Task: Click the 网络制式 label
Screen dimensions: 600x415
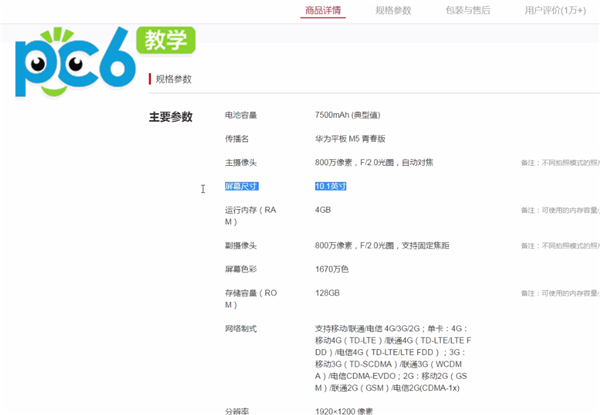Action: [x=241, y=329]
